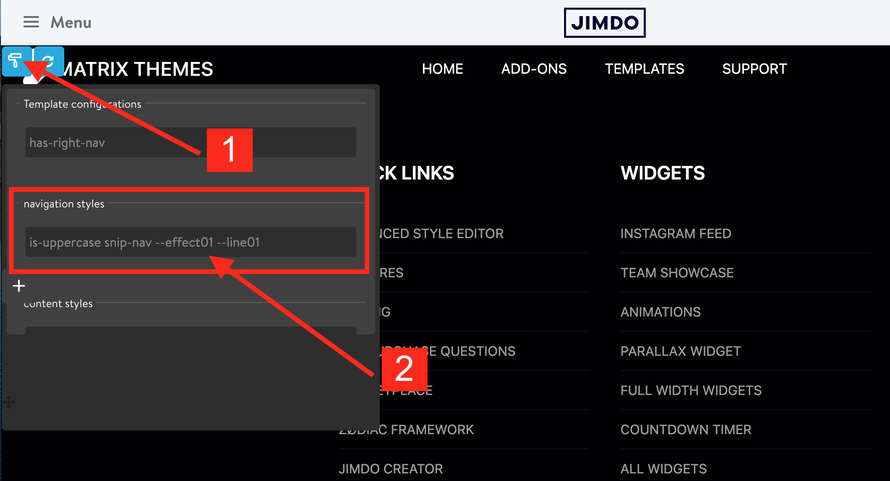Click the WIDGETS heading

point(662,173)
